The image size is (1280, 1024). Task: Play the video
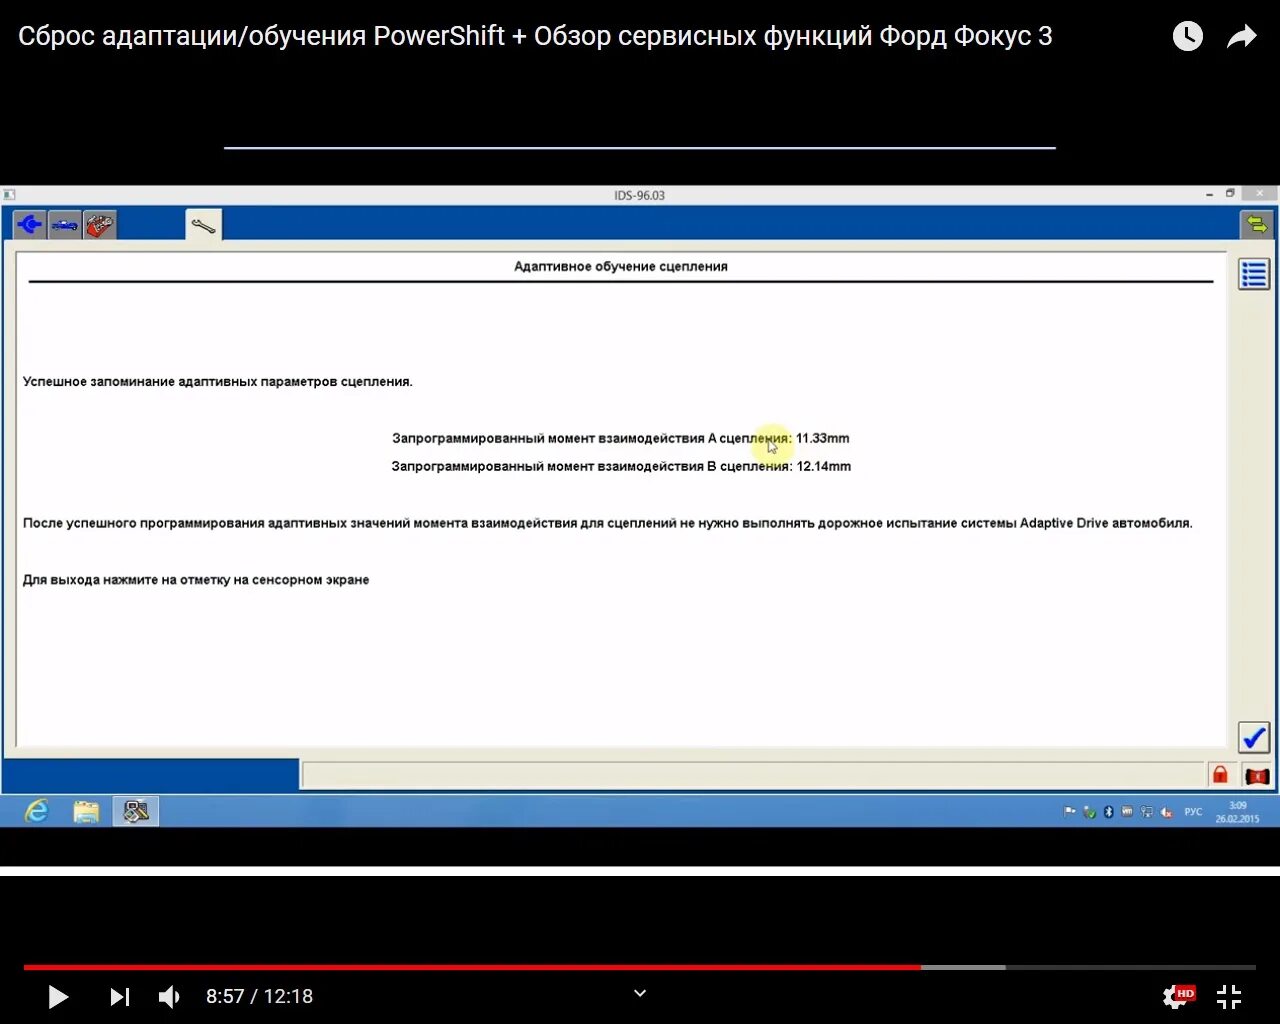[x=58, y=997]
